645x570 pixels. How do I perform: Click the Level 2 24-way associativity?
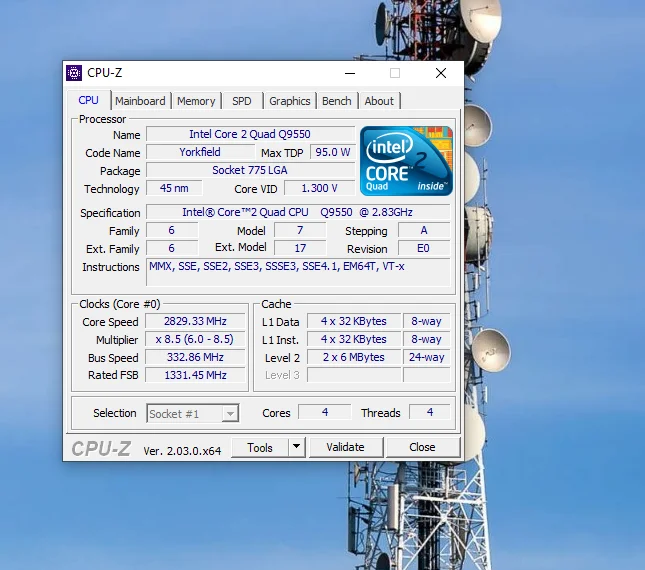click(427, 357)
